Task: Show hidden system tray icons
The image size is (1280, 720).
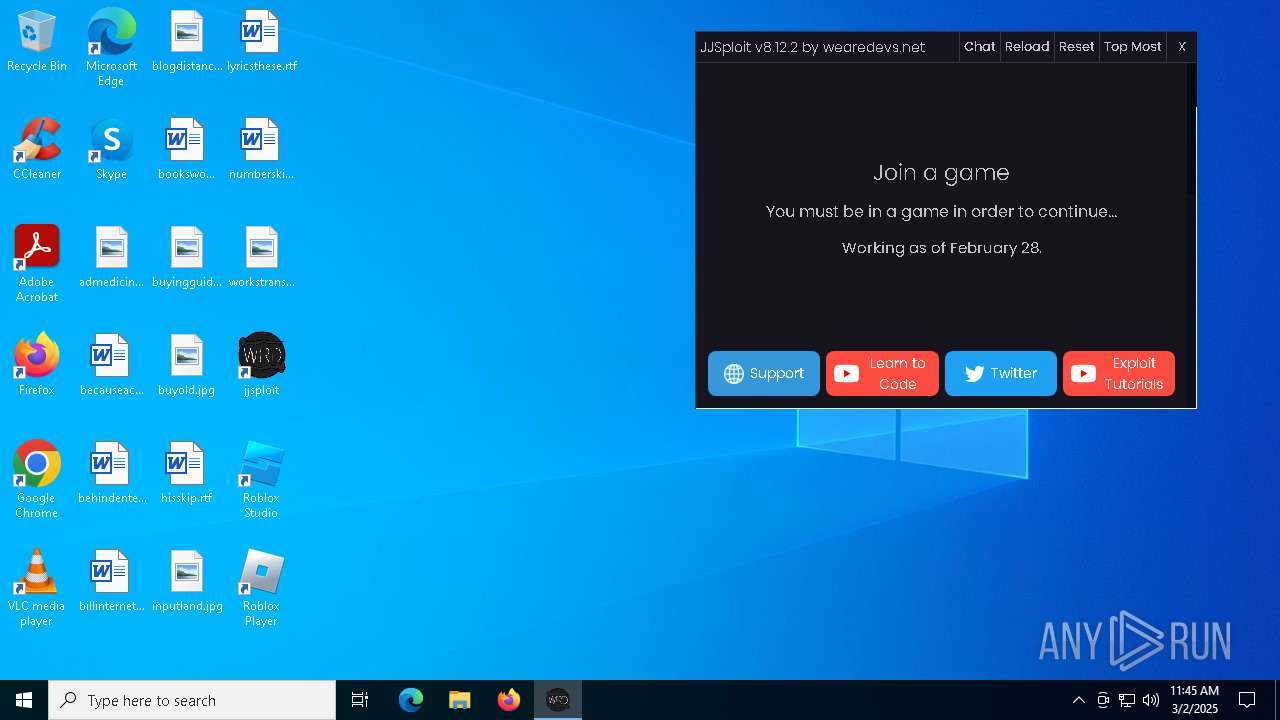Action: point(1078,700)
